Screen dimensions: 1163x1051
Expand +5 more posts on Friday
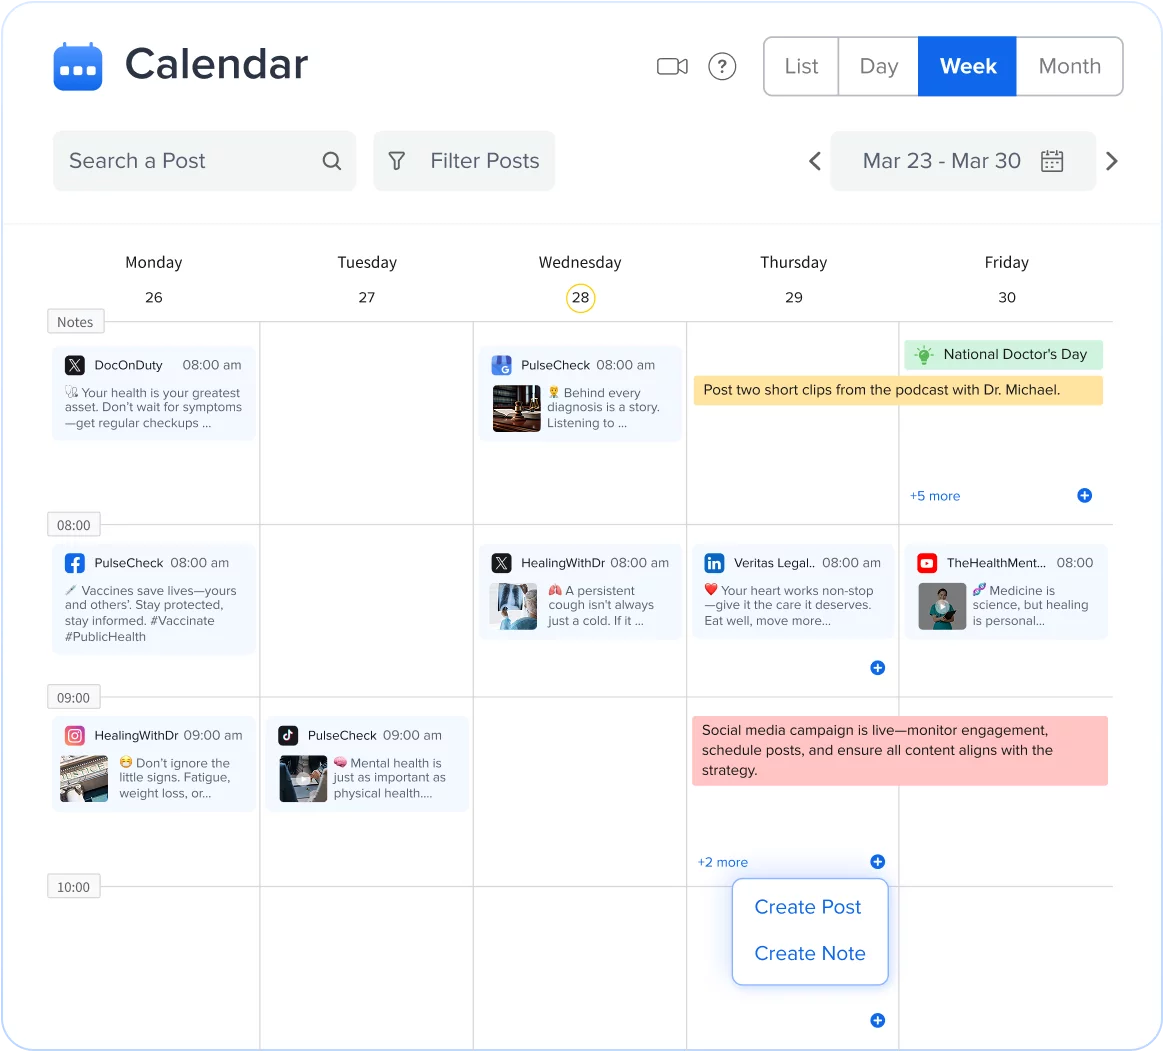(934, 495)
